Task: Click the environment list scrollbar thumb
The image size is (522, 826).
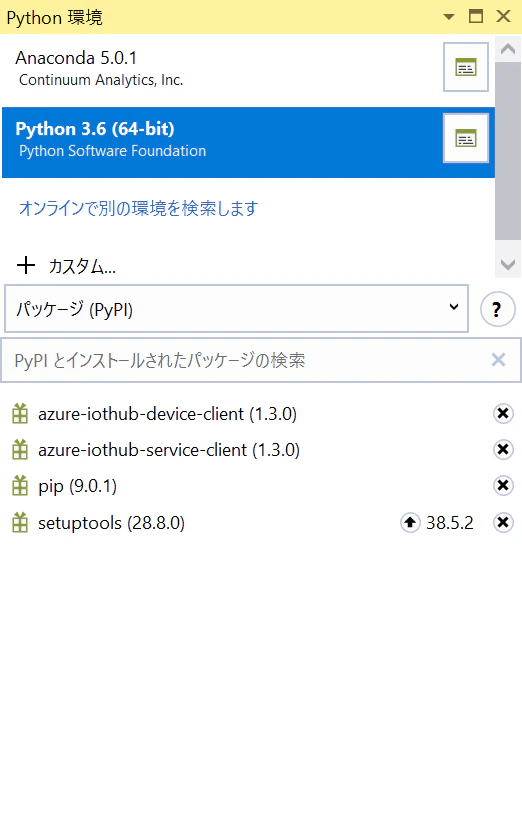Action: point(508,151)
